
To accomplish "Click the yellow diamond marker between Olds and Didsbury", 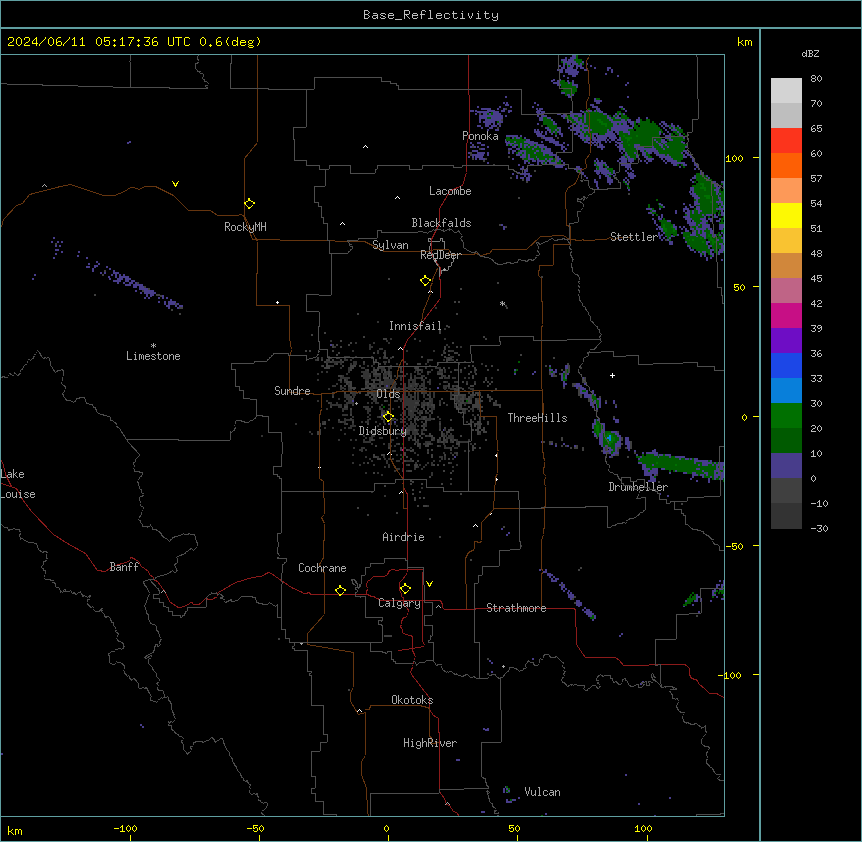I will tap(388, 417).
